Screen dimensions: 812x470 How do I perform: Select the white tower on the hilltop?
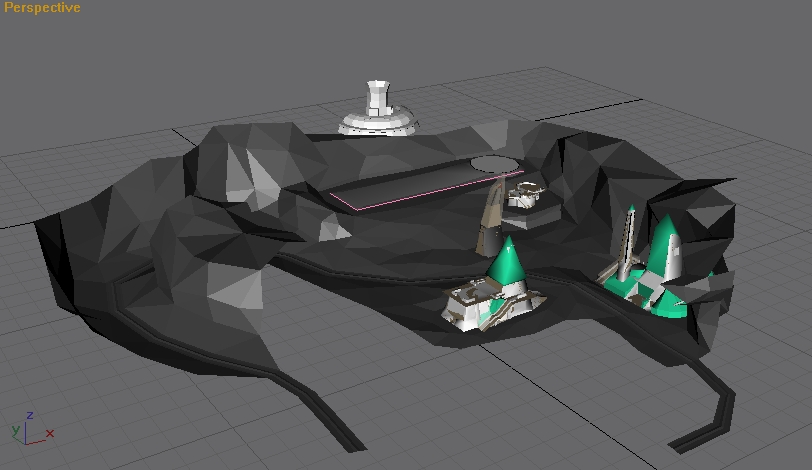click(376, 108)
